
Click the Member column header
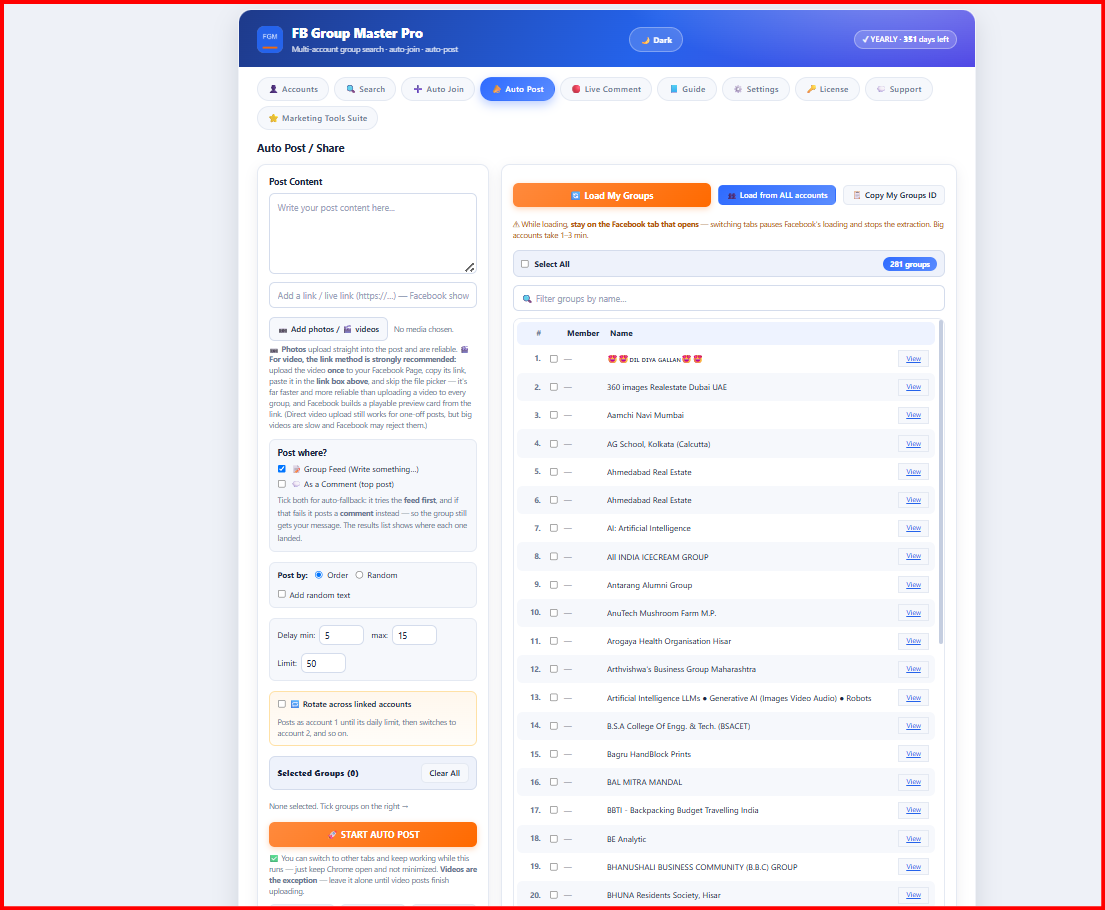(x=583, y=333)
